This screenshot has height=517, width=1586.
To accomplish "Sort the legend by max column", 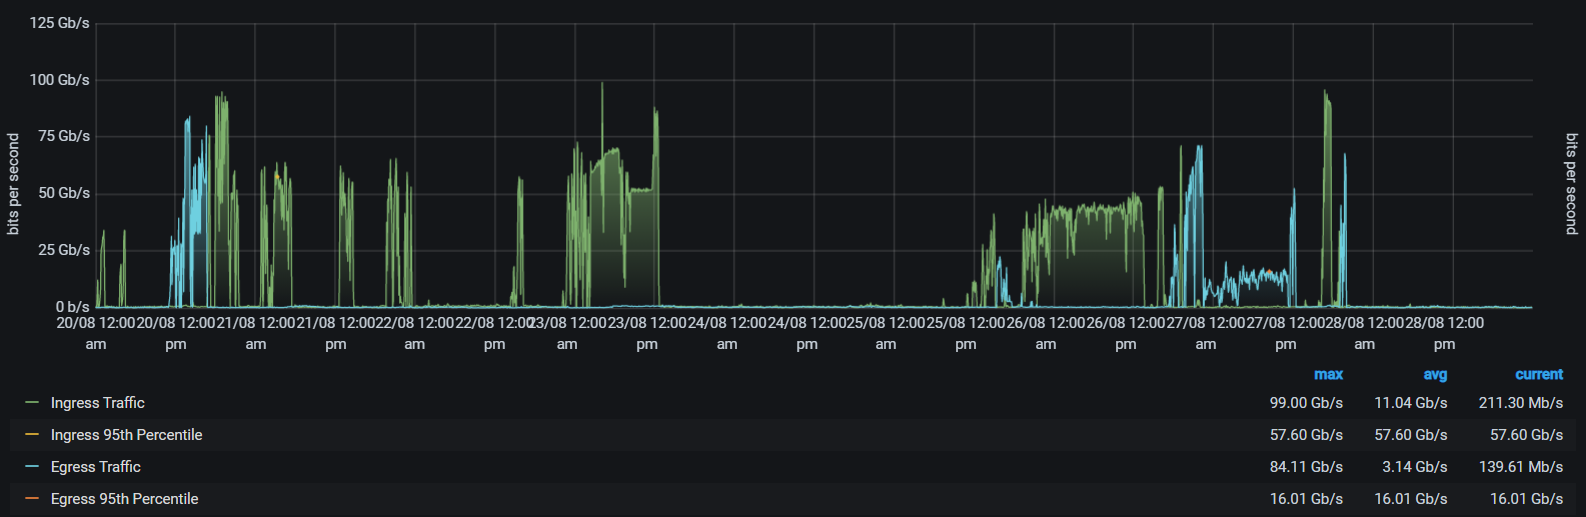I will (x=1328, y=375).
